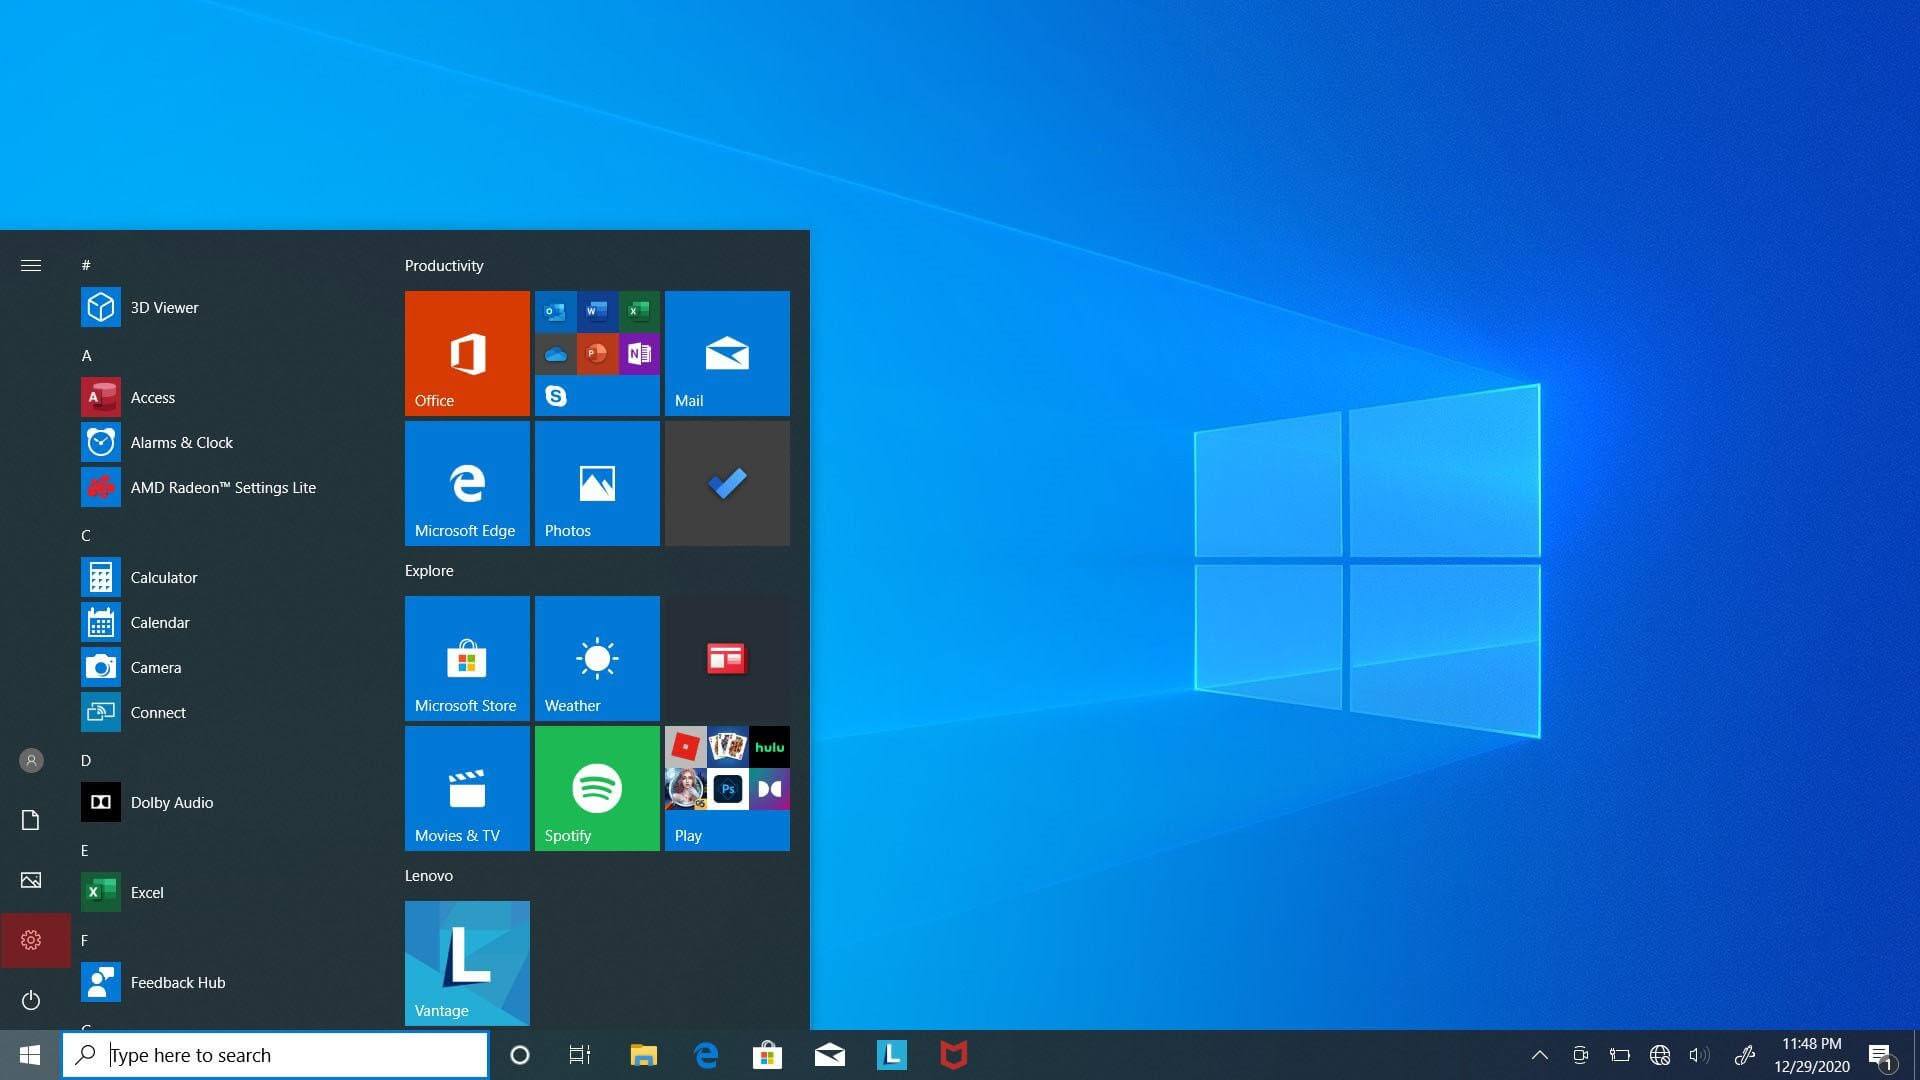Jump via letter E header
This screenshot has width=1920, height=1080.
(x=85, y=850)
